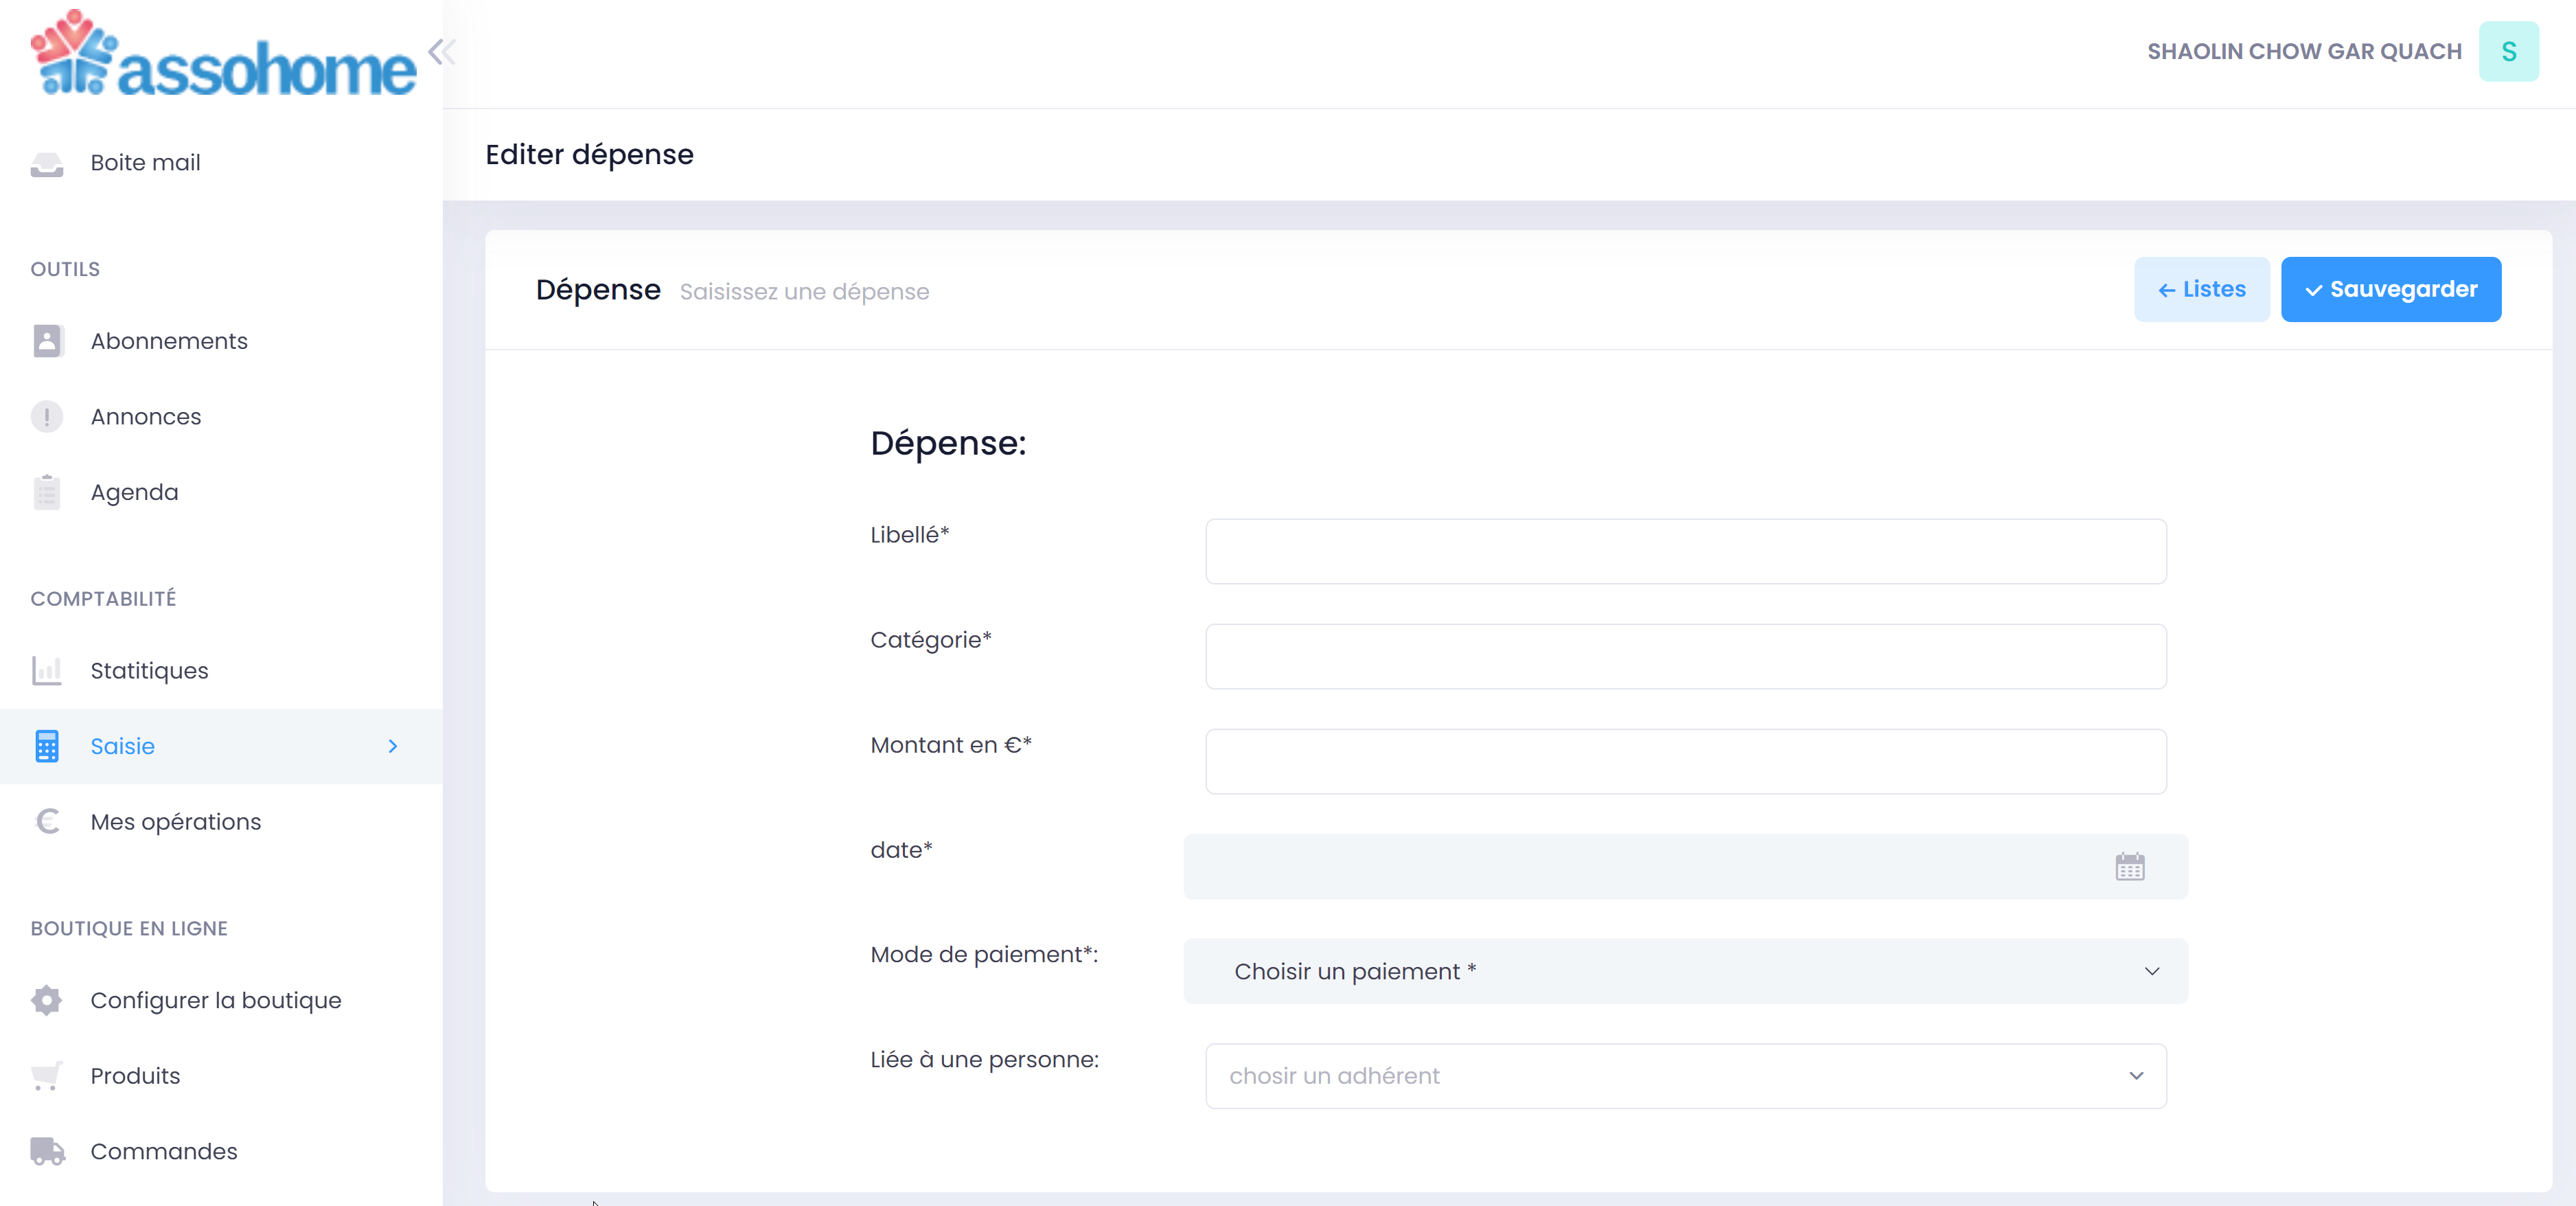Collapse sidebar with the double chevron

(441, 52)
